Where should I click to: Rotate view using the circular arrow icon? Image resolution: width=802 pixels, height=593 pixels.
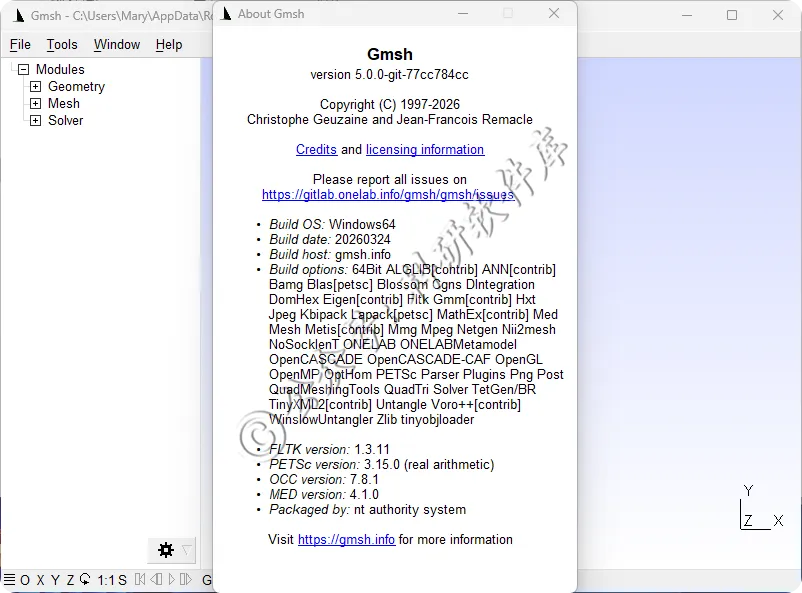[x=85, y=580]
